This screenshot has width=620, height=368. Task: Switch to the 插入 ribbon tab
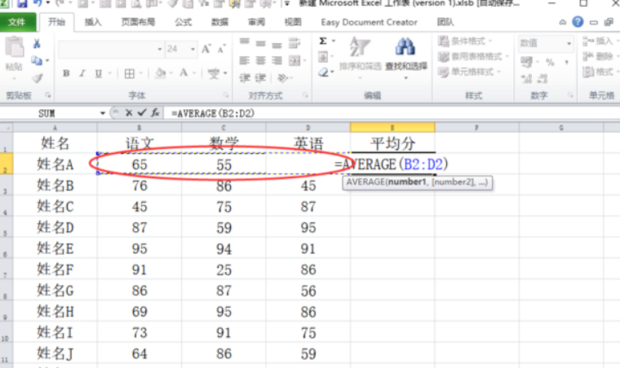point(93,22)
